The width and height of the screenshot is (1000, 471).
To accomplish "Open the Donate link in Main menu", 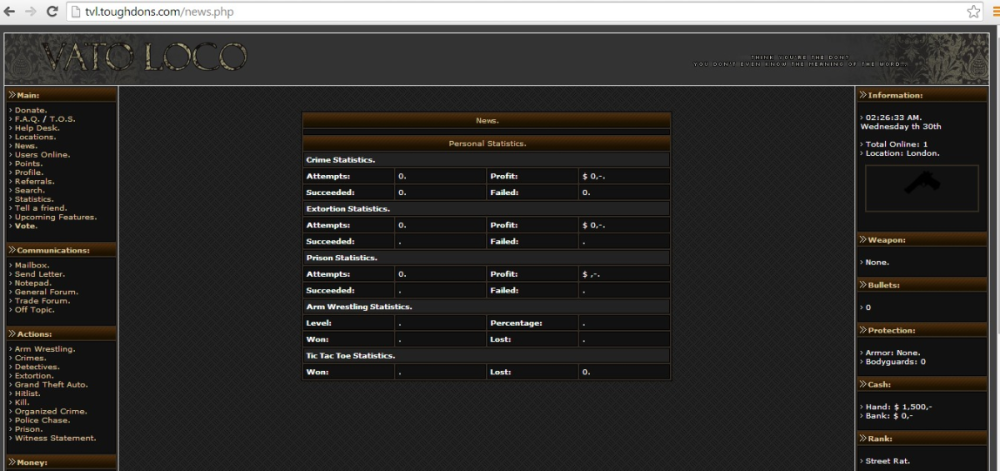I will [31, 110].
